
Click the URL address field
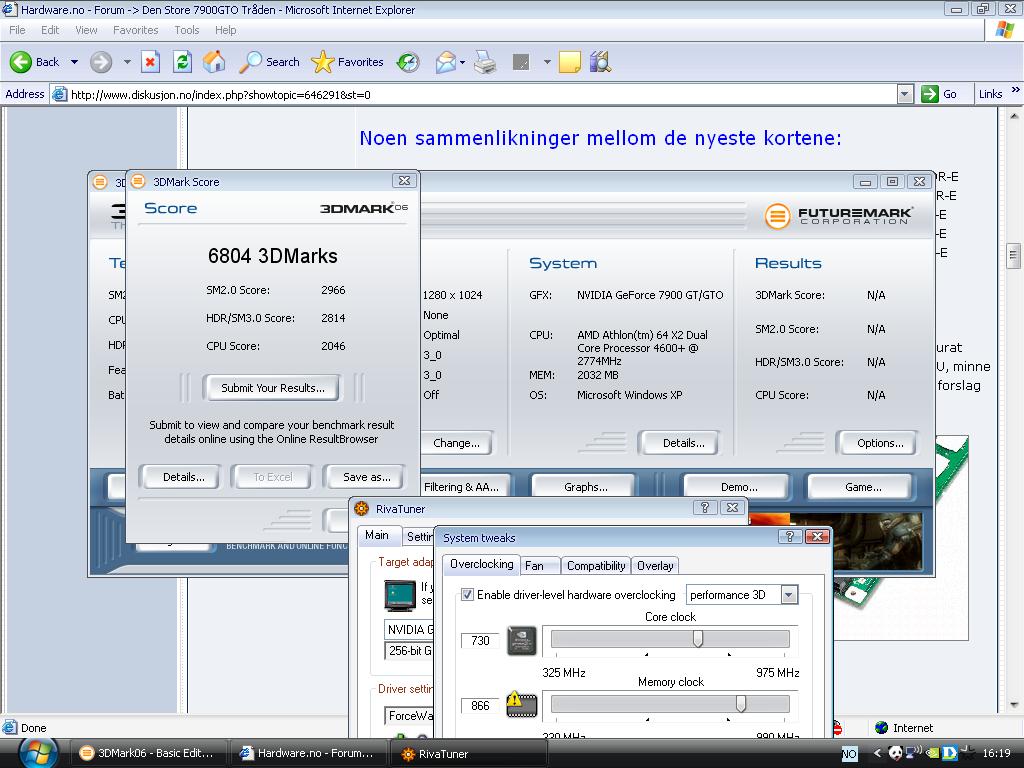click(473, 94)
